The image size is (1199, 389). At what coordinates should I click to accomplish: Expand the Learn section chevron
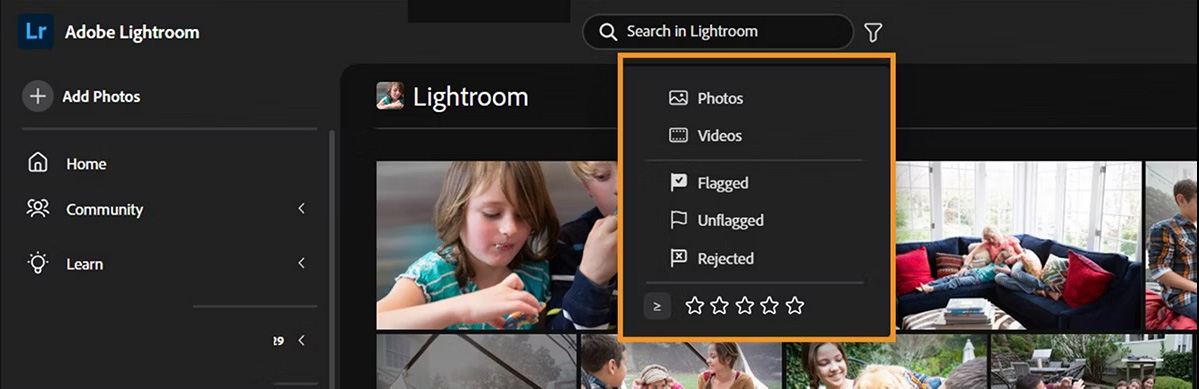point(301,263)
